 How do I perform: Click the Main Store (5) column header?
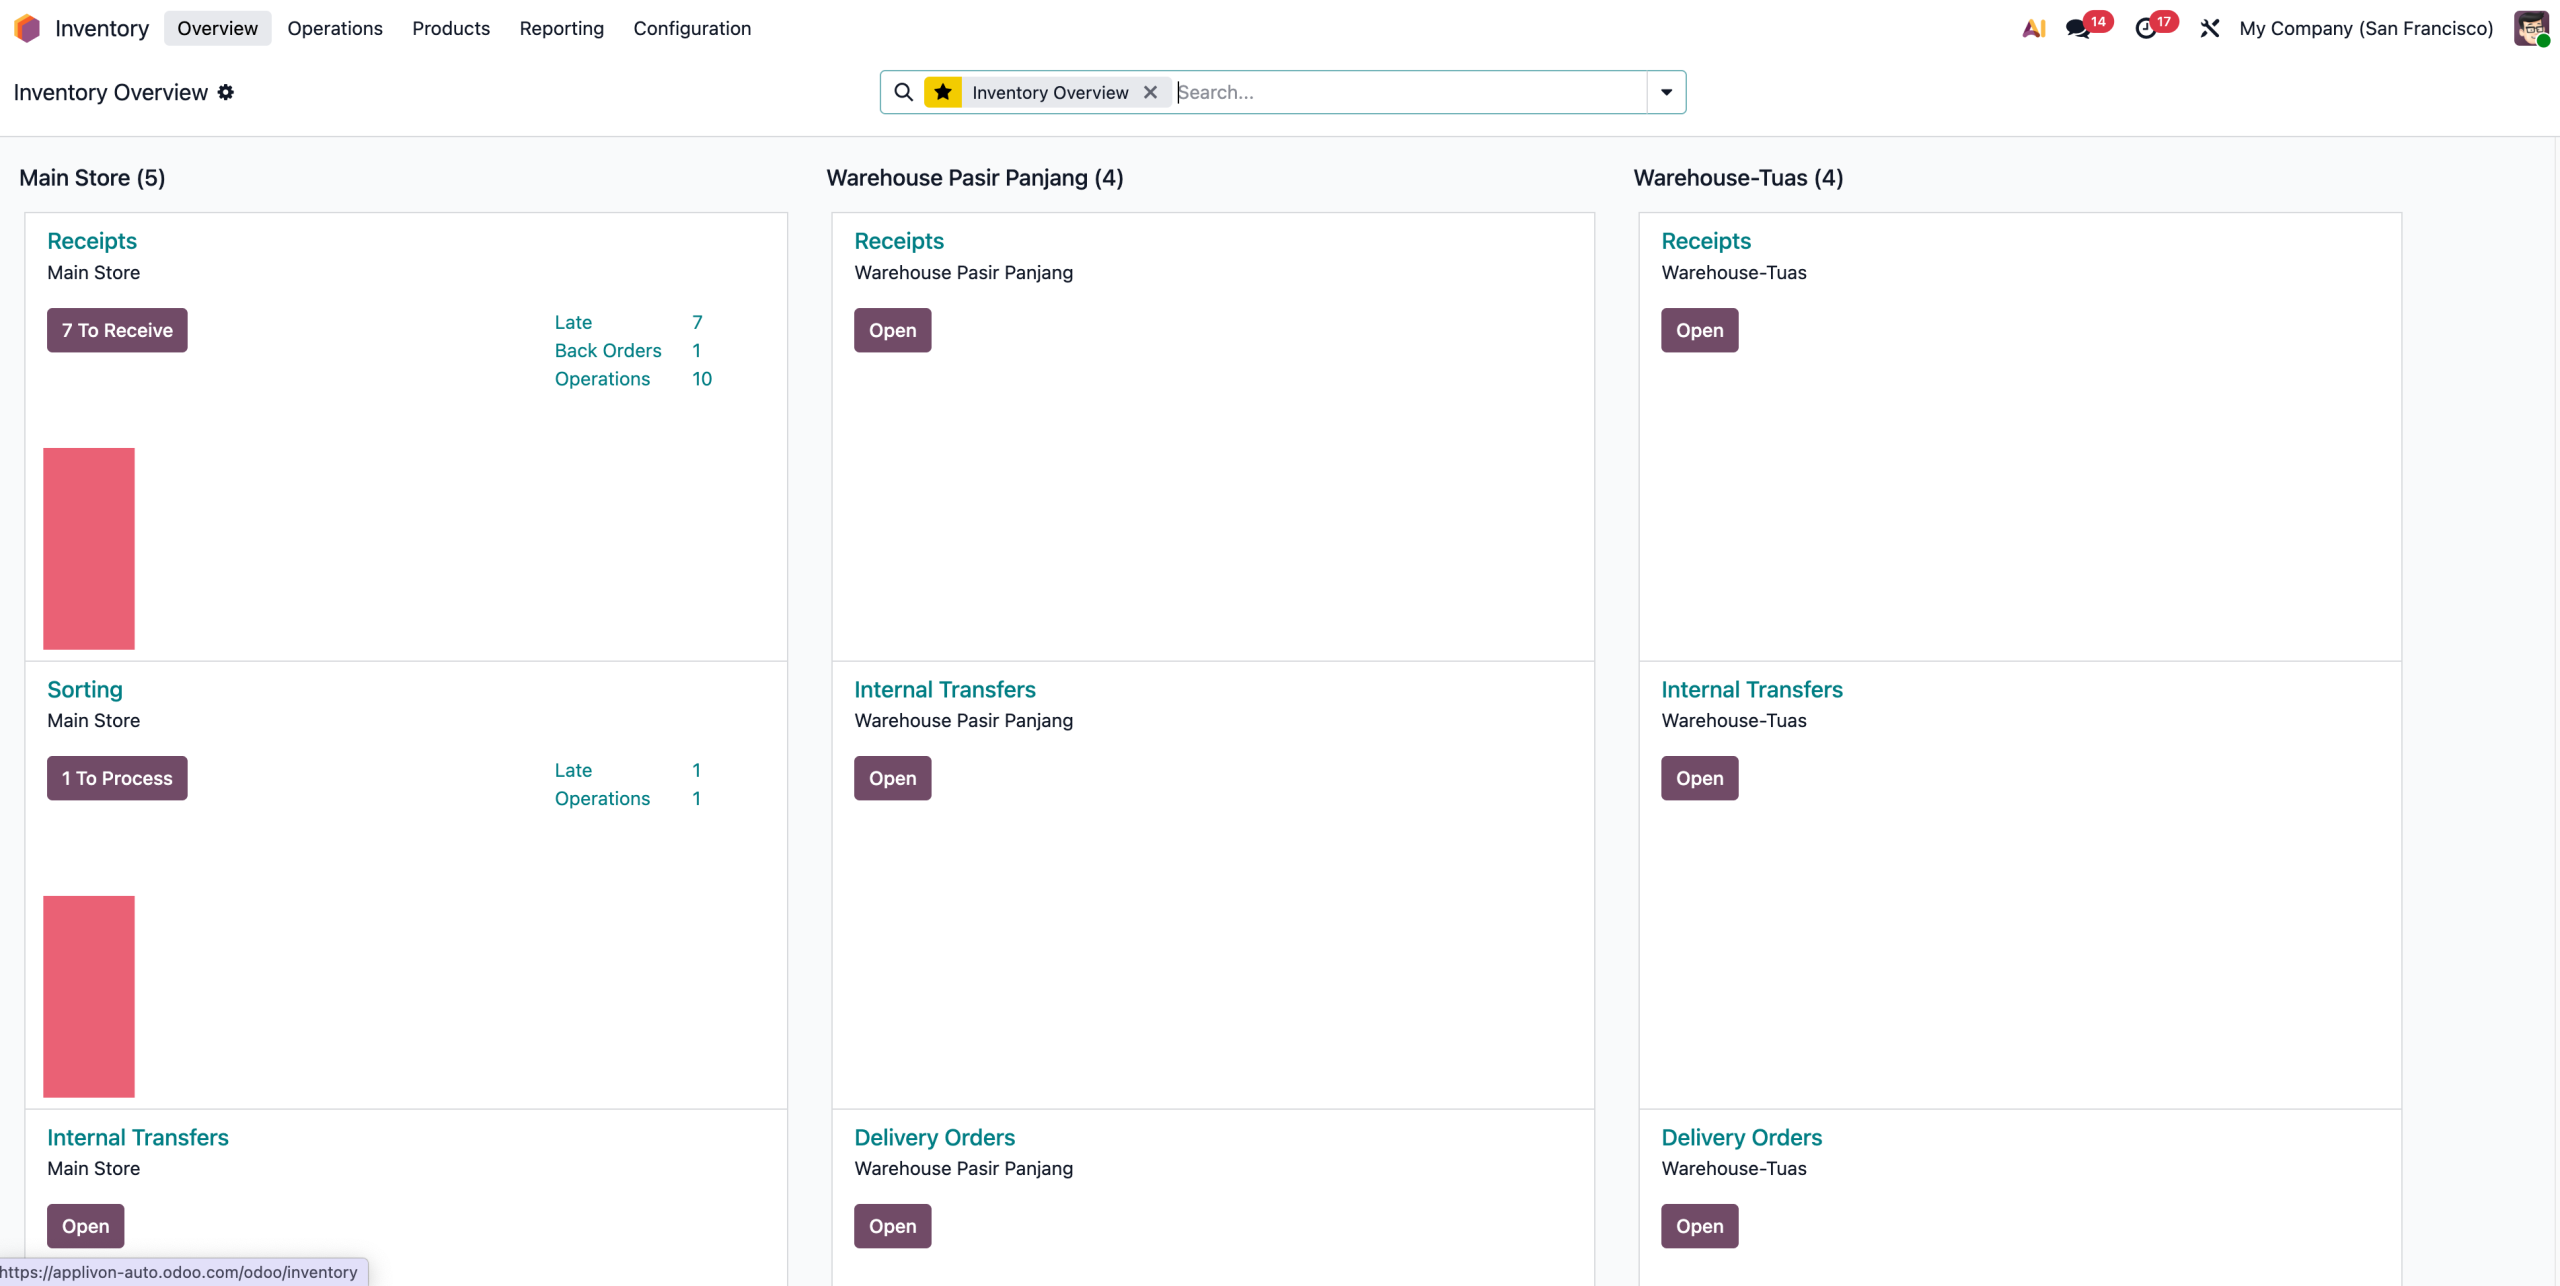(x=92, y=178)
